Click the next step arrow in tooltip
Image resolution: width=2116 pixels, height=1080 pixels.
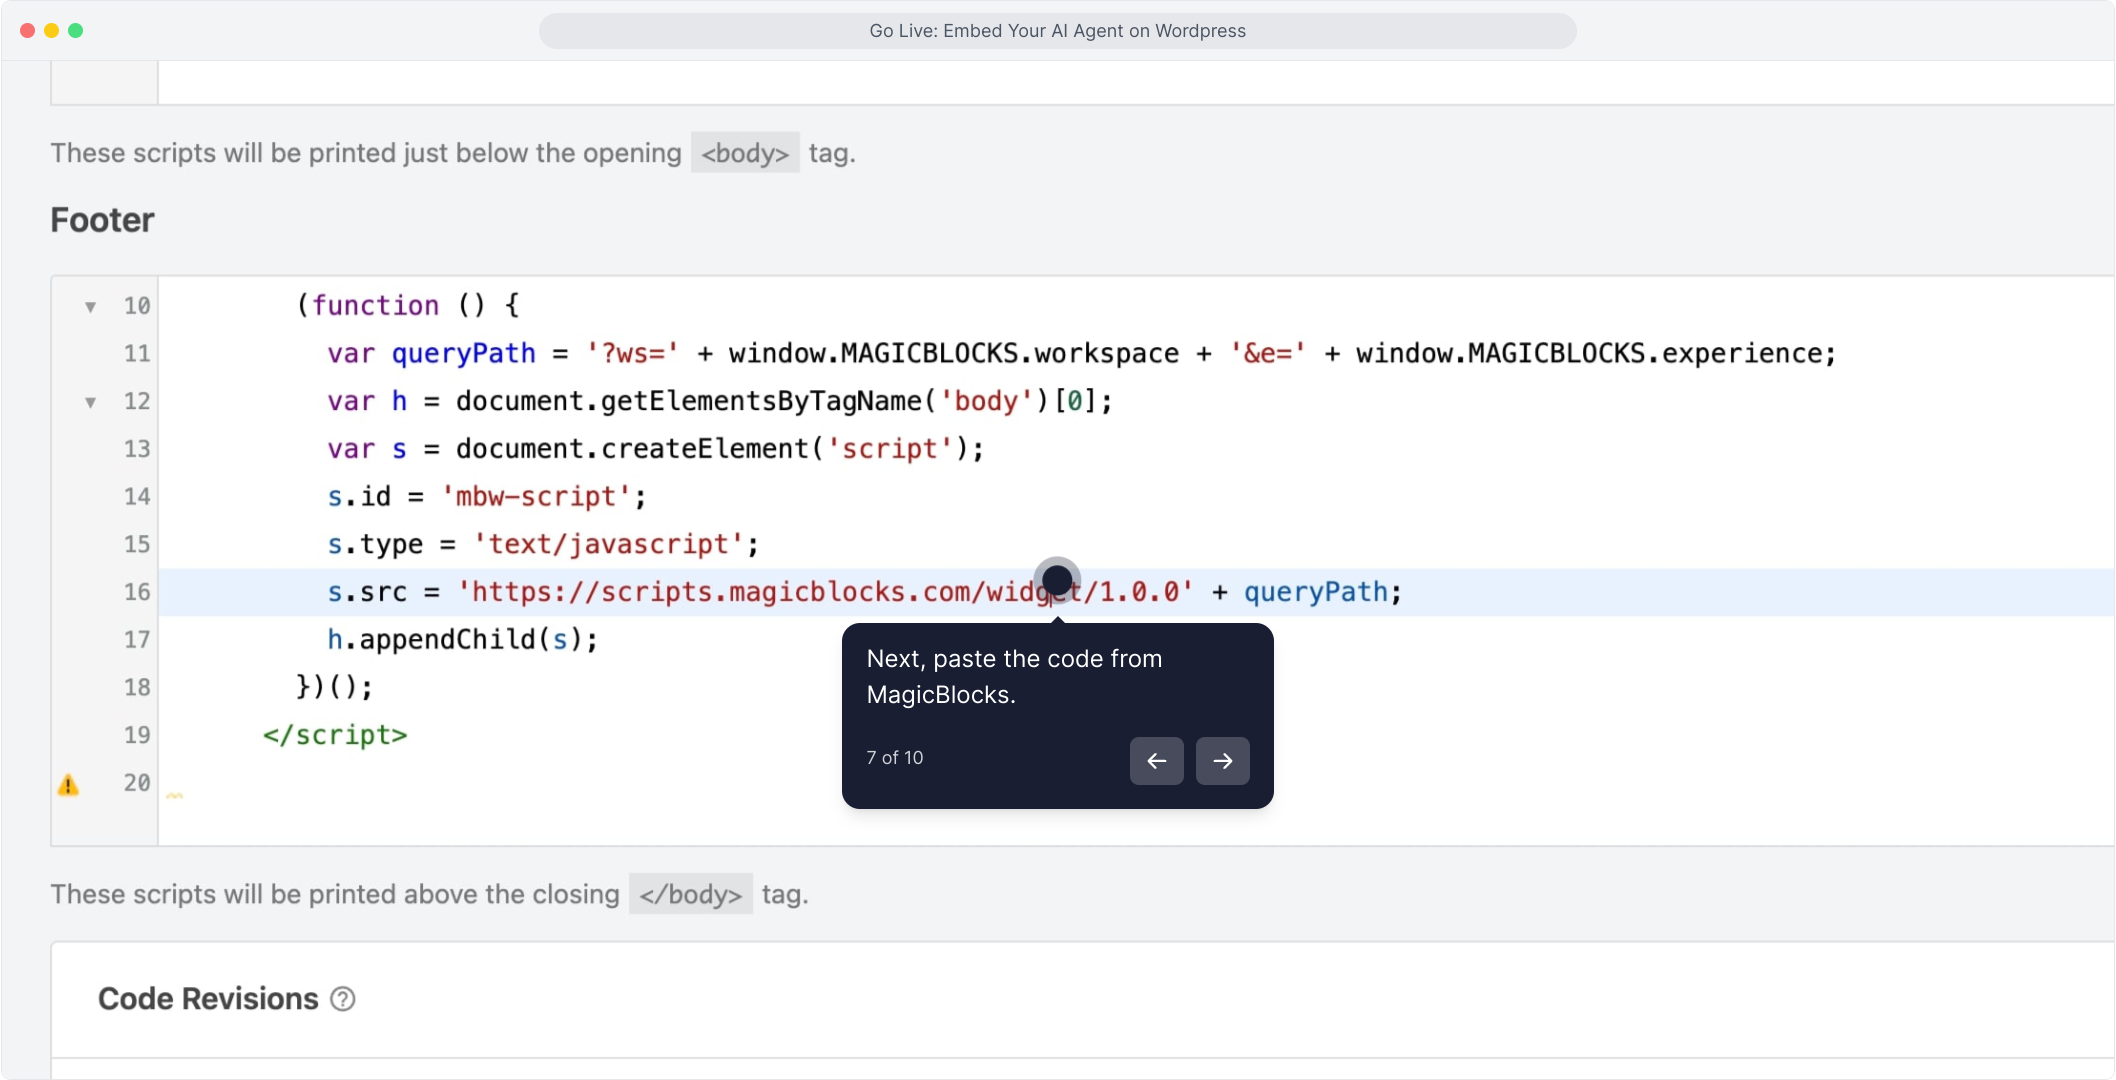pyautogui.click(x=1222, y=761)
